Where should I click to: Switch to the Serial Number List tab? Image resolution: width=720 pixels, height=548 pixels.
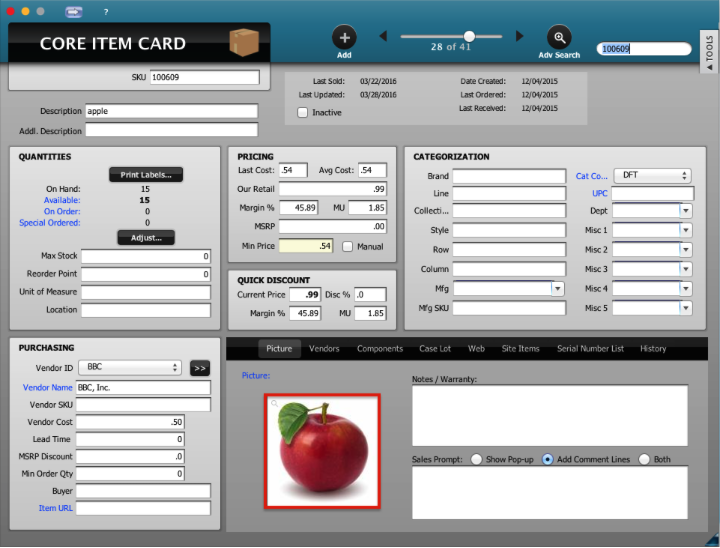pos(591,349)
